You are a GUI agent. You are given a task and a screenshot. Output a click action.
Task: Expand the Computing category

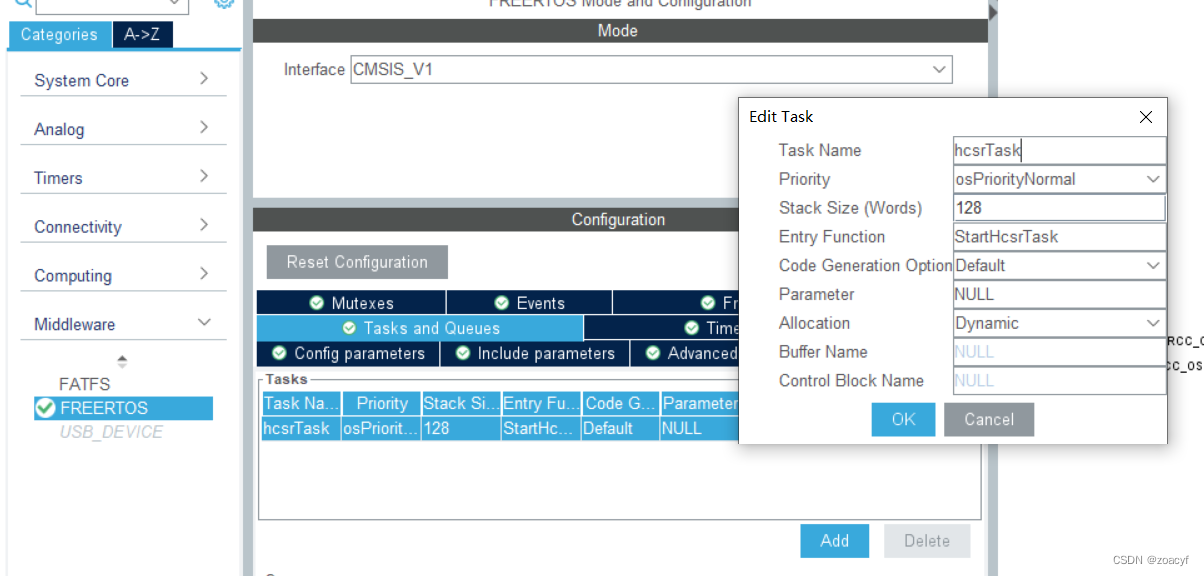pyautogui.click(x=124, y=275)
